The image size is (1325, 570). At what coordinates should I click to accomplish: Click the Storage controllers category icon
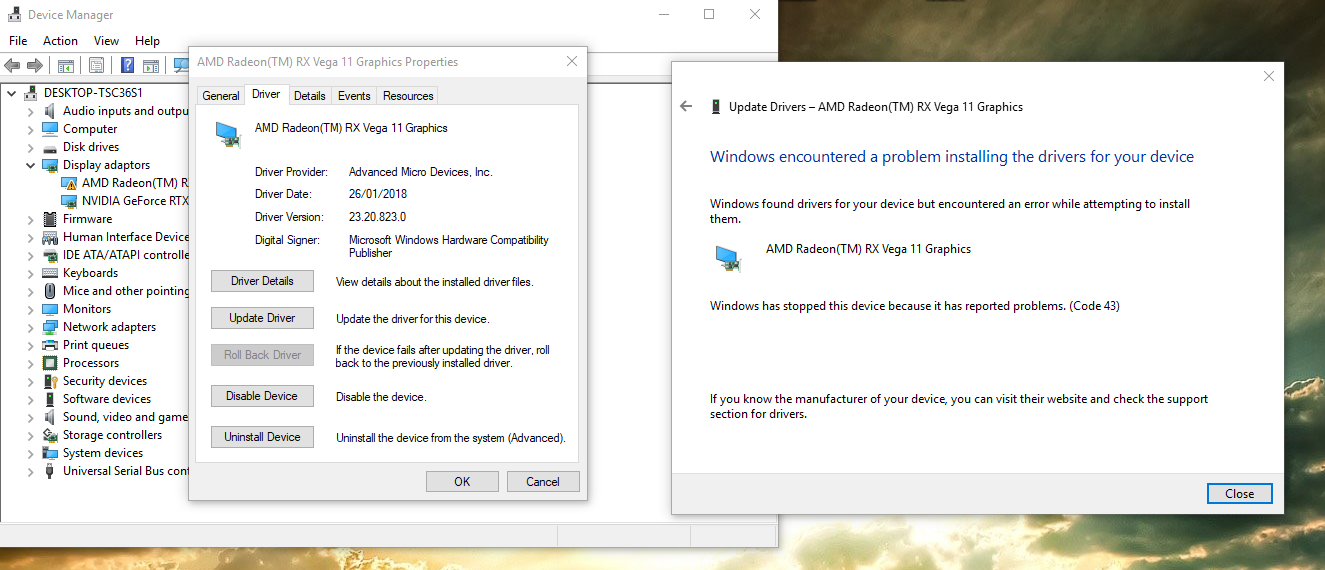(50, 435)
